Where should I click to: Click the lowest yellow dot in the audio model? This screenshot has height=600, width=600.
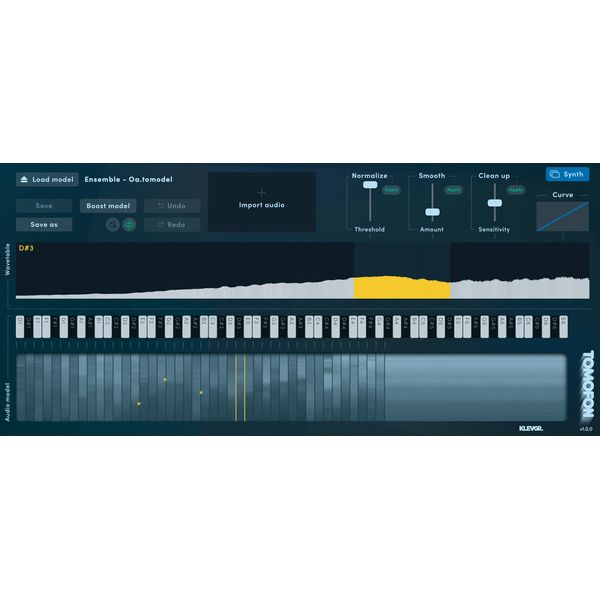click(139, 404)
